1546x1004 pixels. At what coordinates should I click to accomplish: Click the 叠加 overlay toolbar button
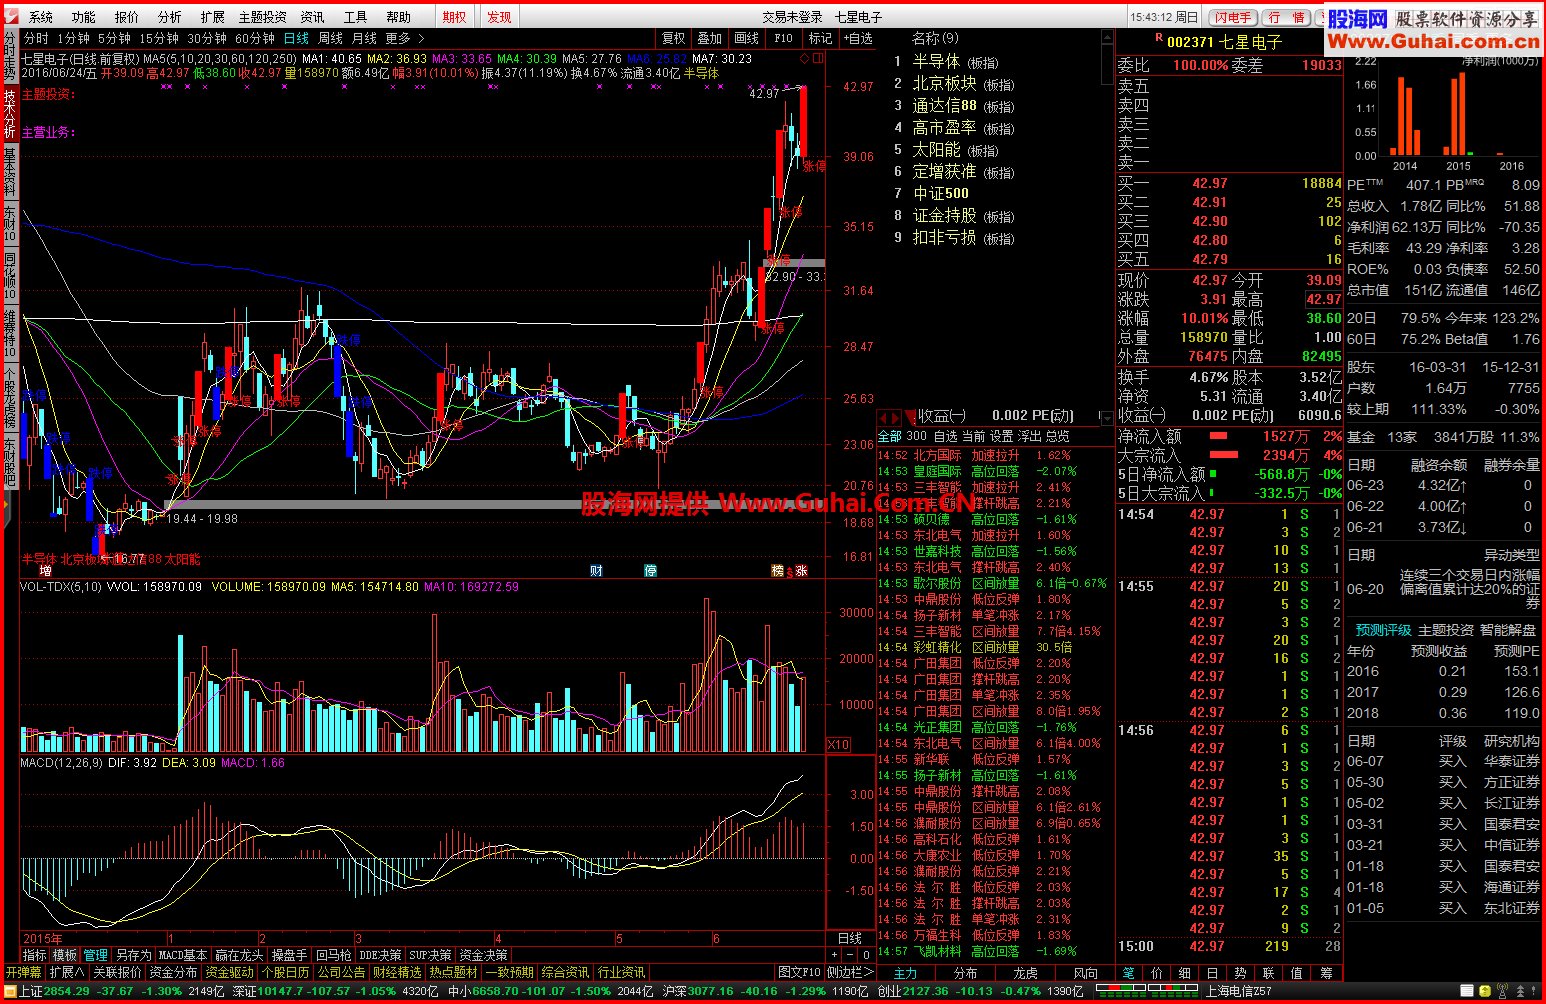[710, 38]
